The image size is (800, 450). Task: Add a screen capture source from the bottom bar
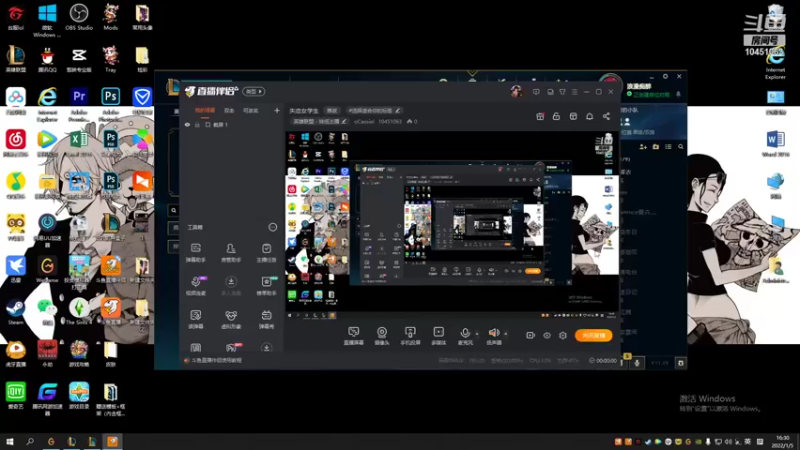(353, 336)
